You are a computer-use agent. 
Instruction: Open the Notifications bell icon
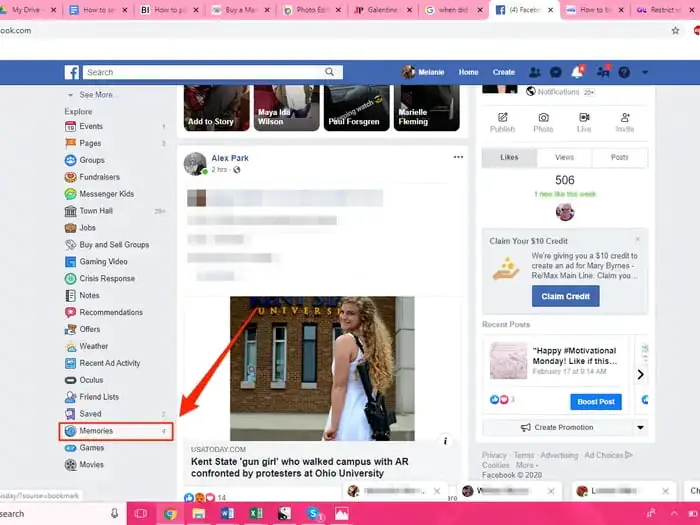click(578, 71)
